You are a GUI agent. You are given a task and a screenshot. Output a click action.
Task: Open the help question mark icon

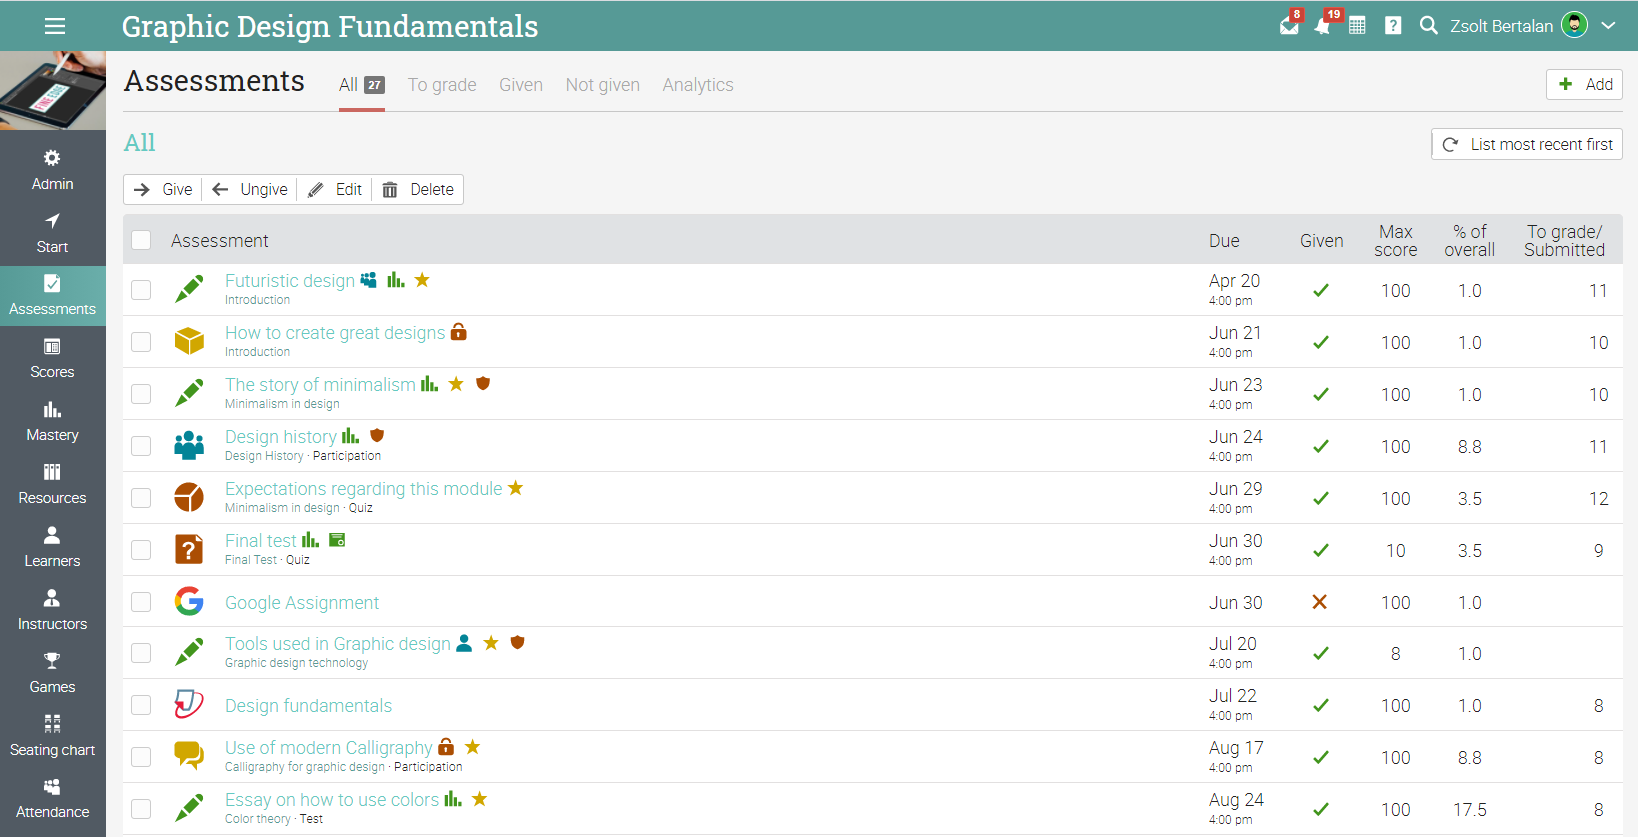[1393, 26]
